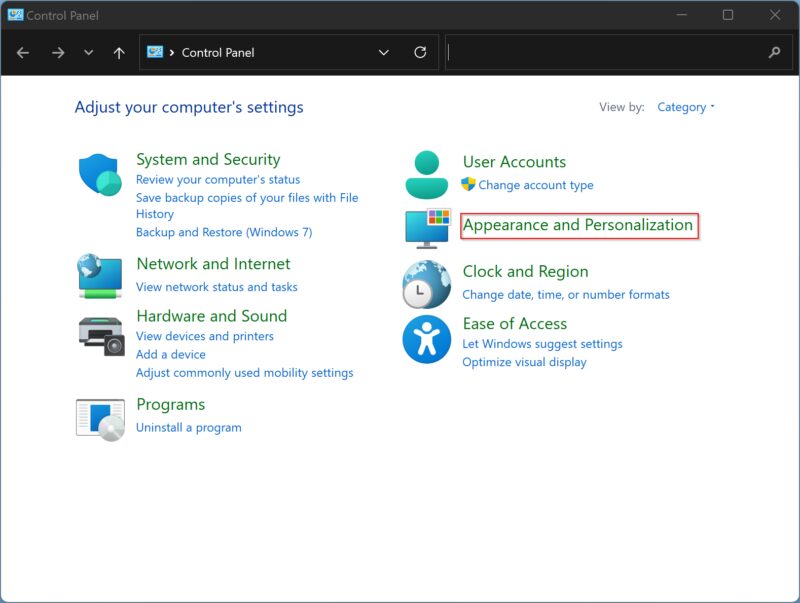The width and height of the screenshot is (800, 603).
Task: Click the Hardware and Sound printer icon
Action: point(102,336)
